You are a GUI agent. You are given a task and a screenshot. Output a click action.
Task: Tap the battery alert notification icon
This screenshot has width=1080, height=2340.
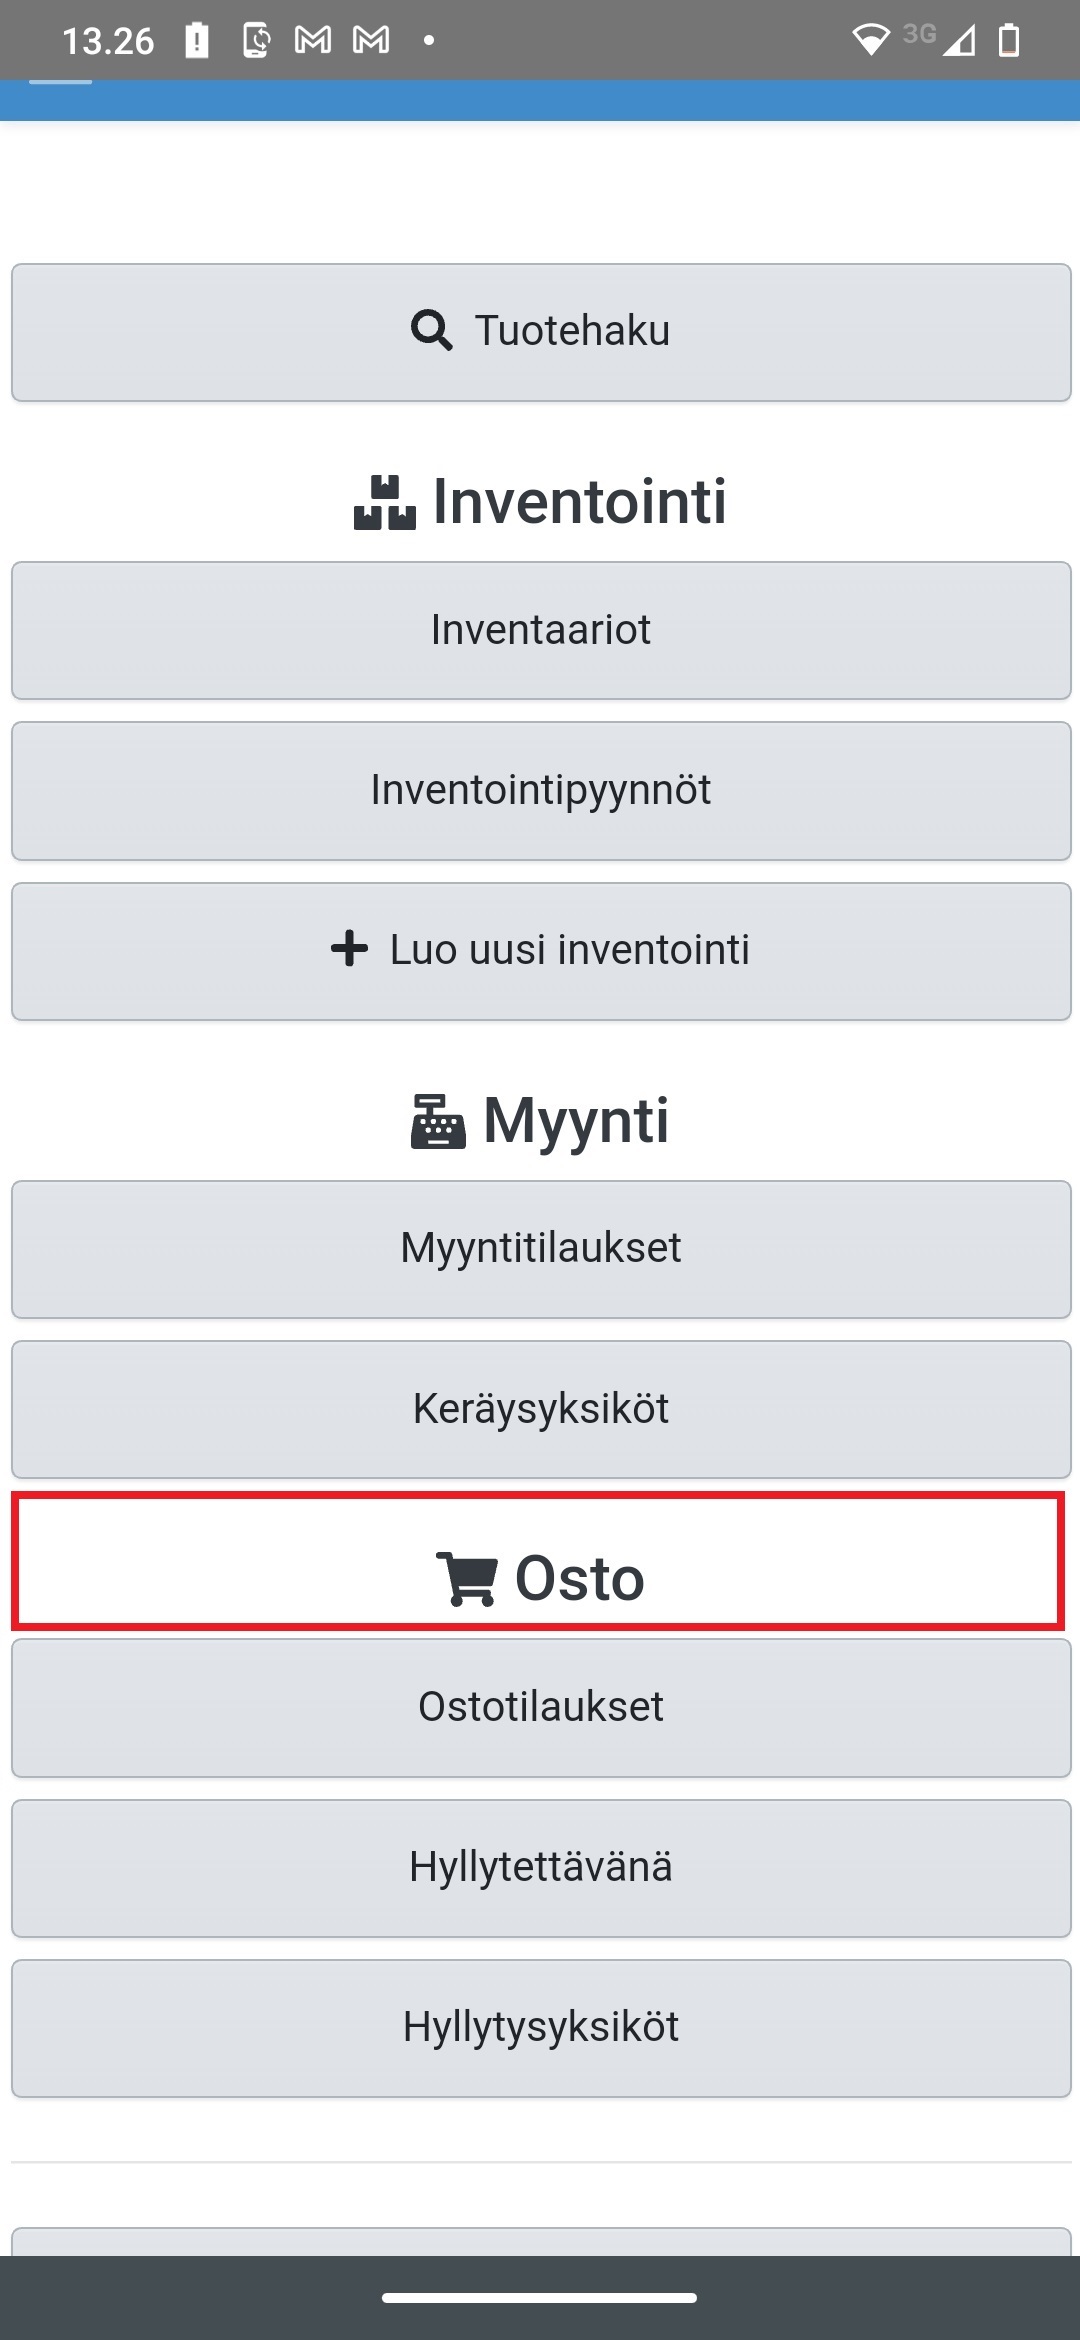pyautogui.click(x=197, y=40)
